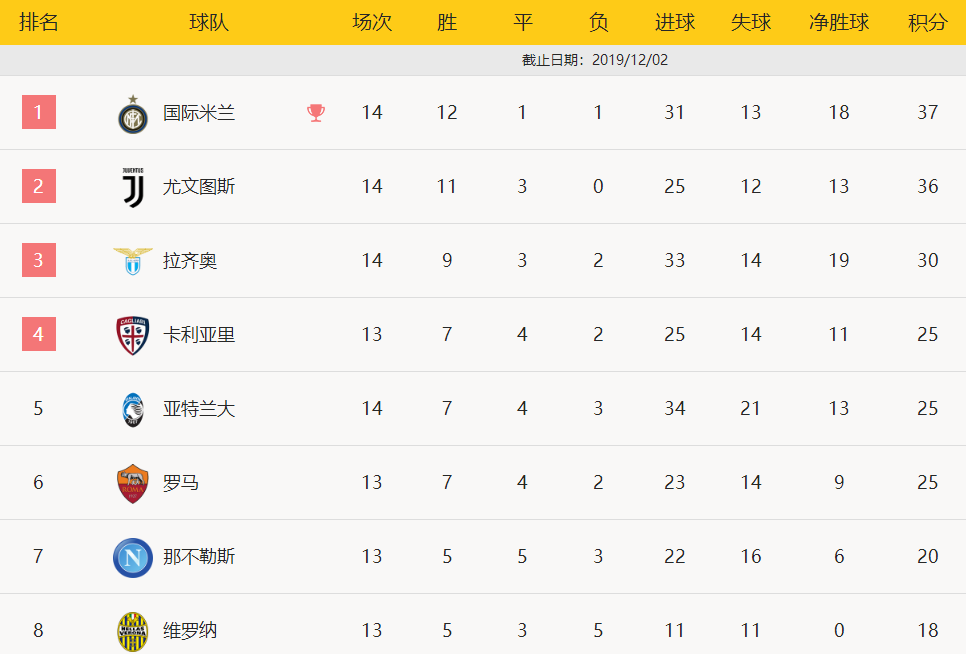Click the 截止日期 2019/12/02 date label
The image size is (966, 654).
pos(595,60)
